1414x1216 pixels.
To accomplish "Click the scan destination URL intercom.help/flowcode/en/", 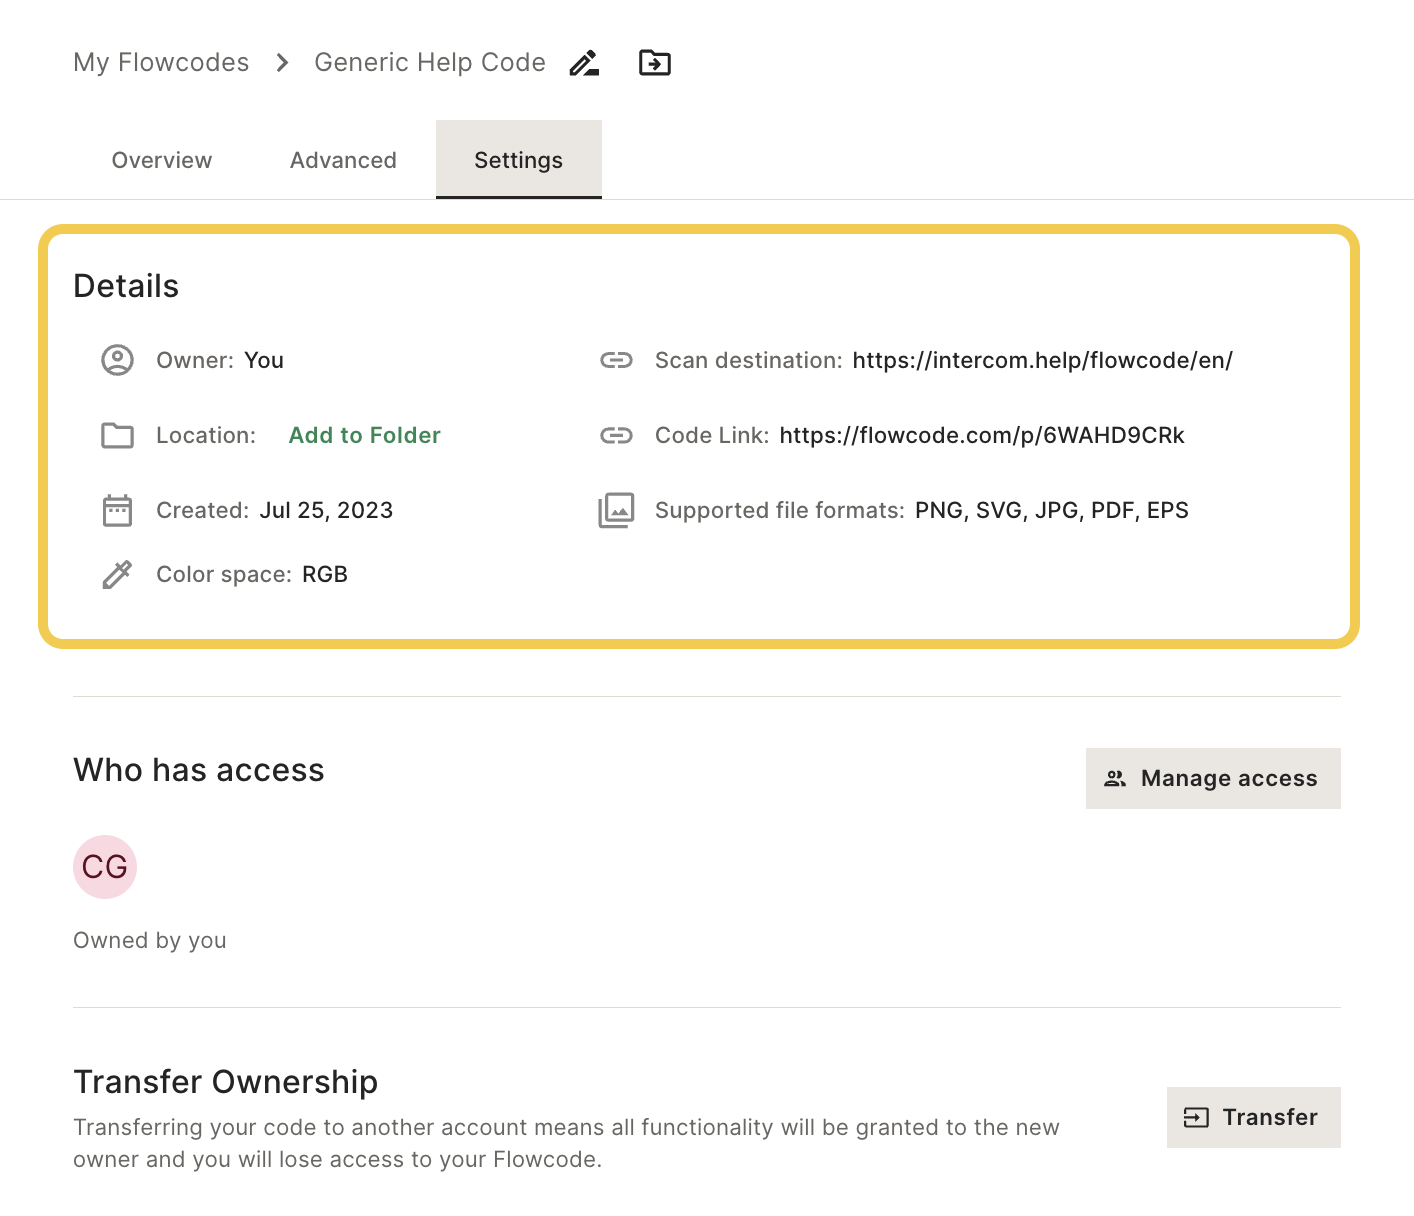I will click(1043, 360).
